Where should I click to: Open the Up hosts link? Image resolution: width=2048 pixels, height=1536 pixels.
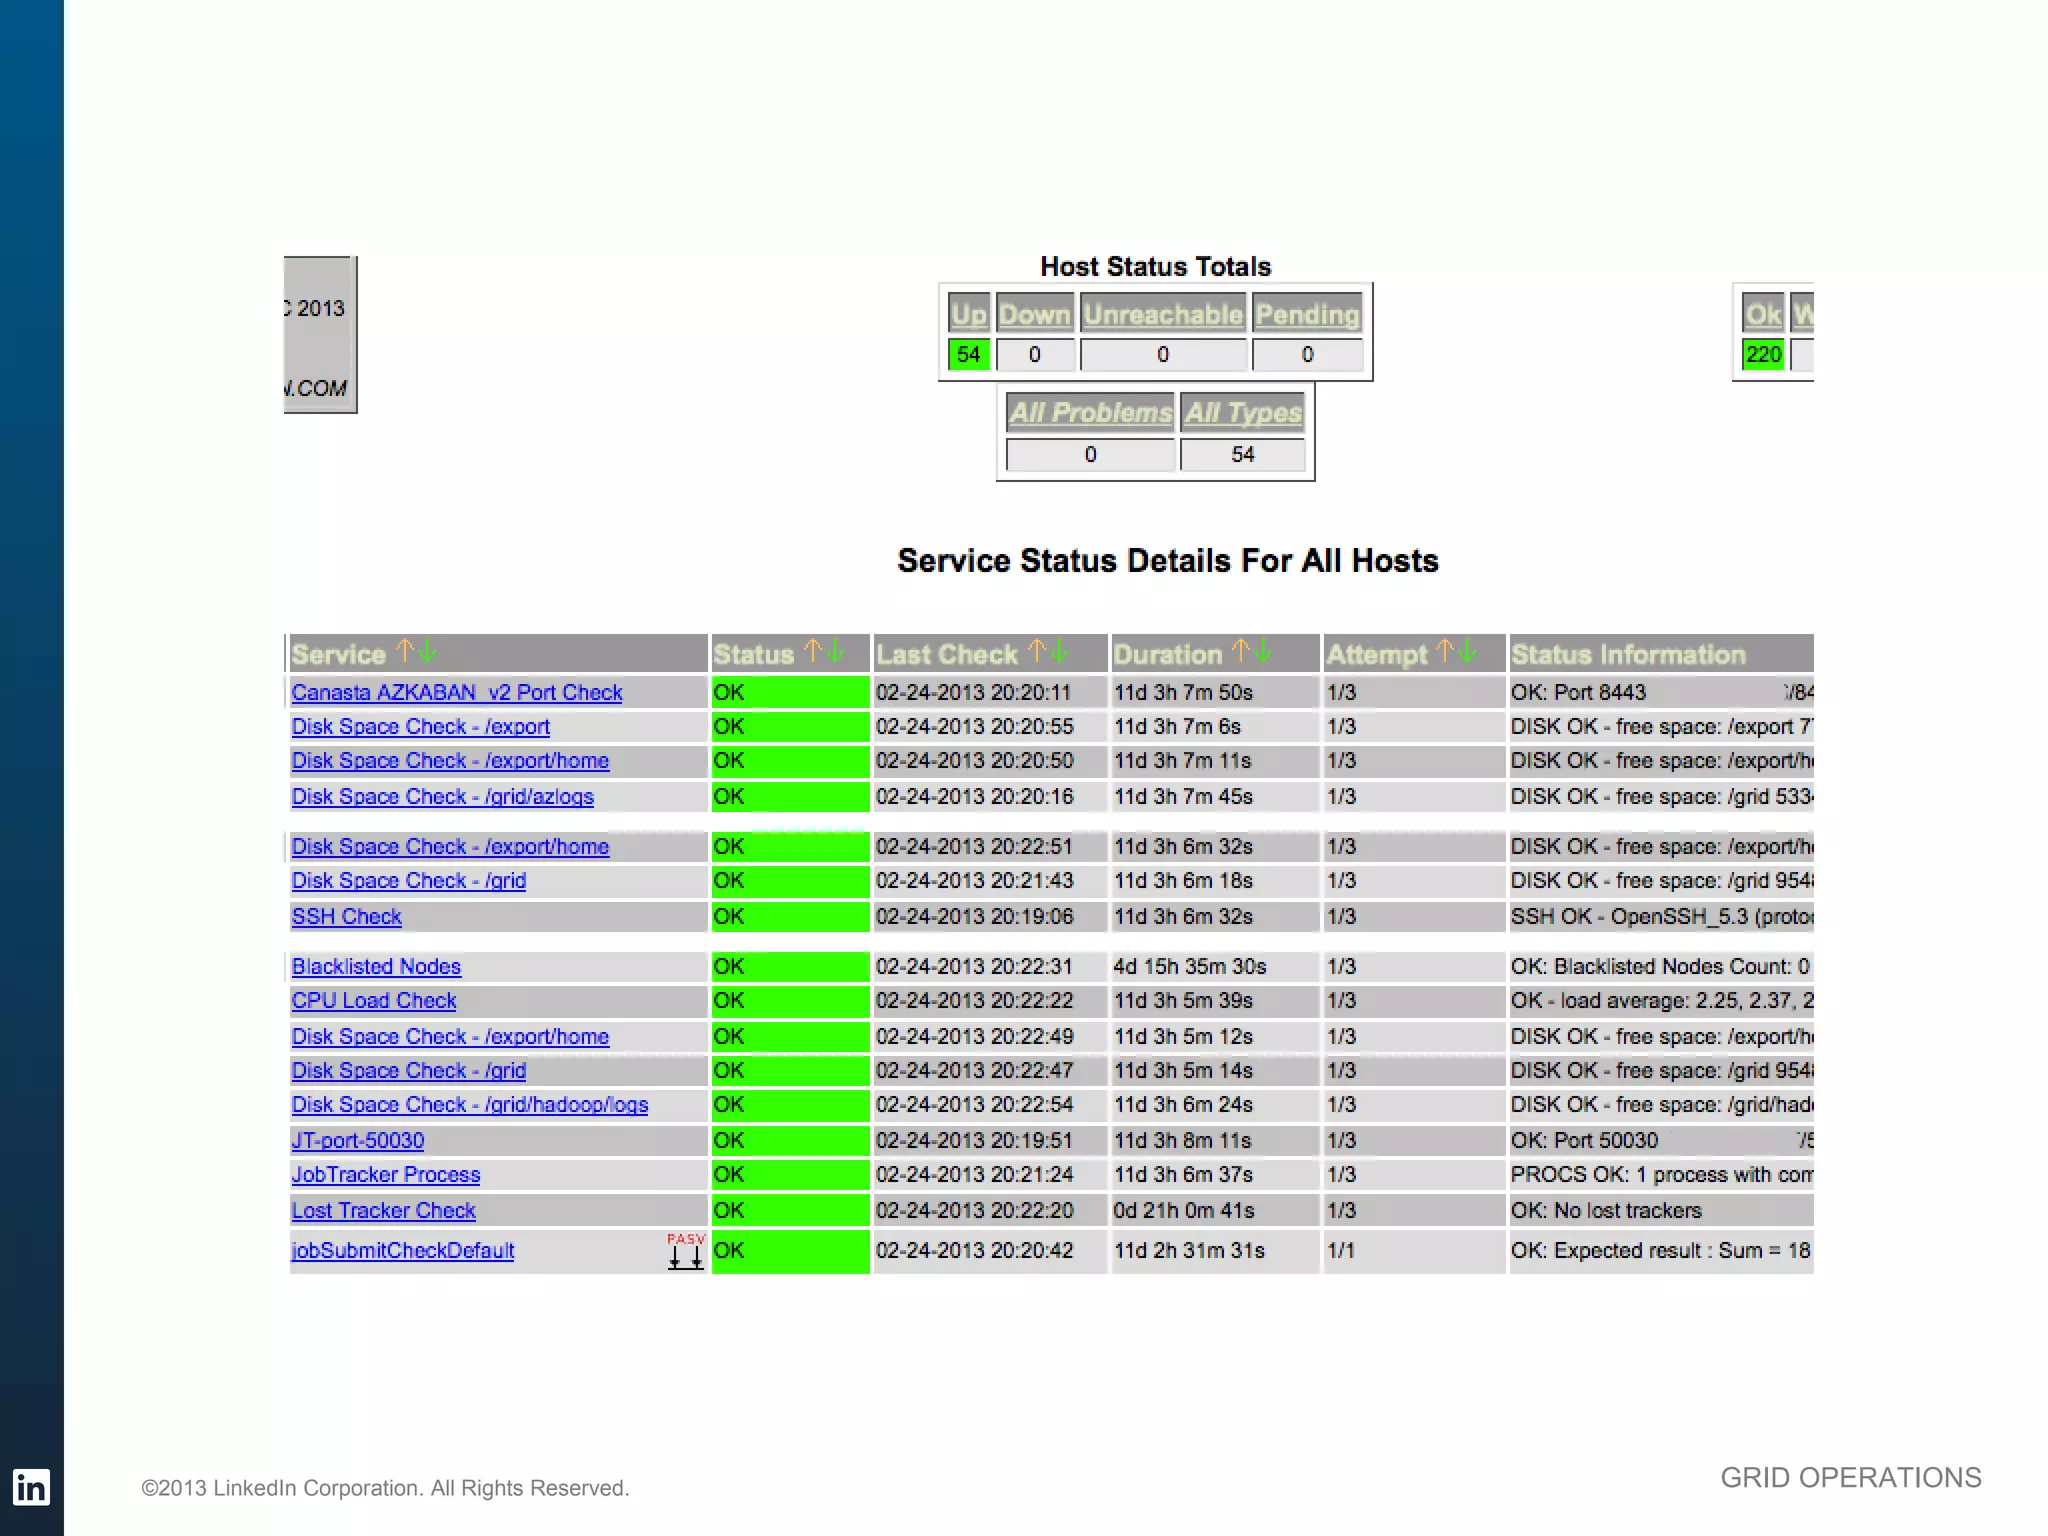[x=968, y=314]
